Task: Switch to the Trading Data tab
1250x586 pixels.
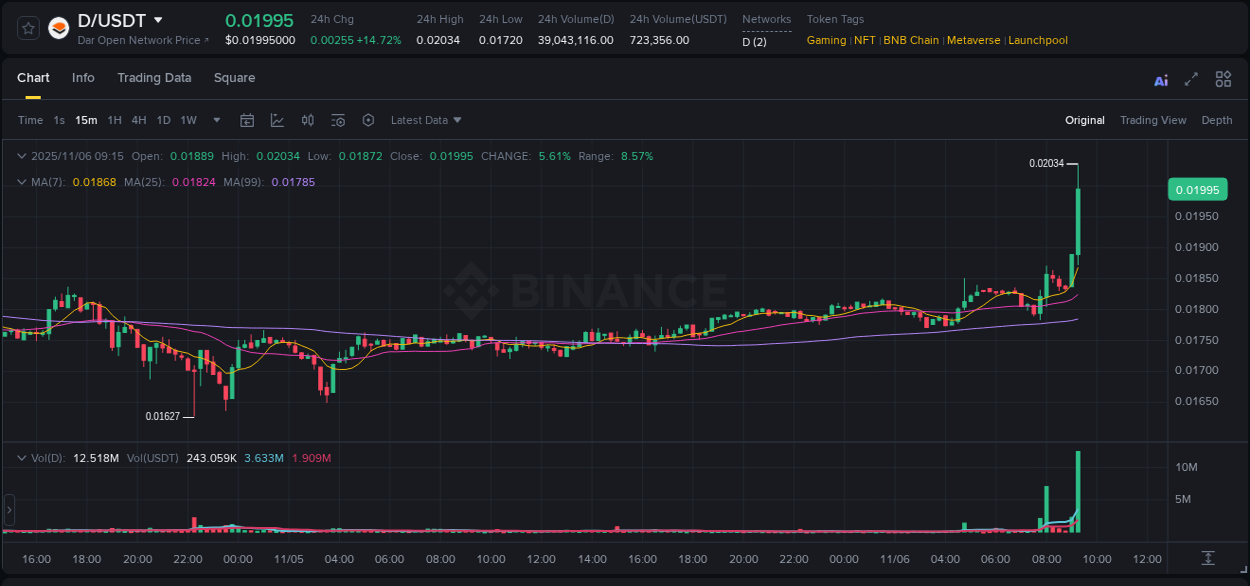Action: [154, 77]
